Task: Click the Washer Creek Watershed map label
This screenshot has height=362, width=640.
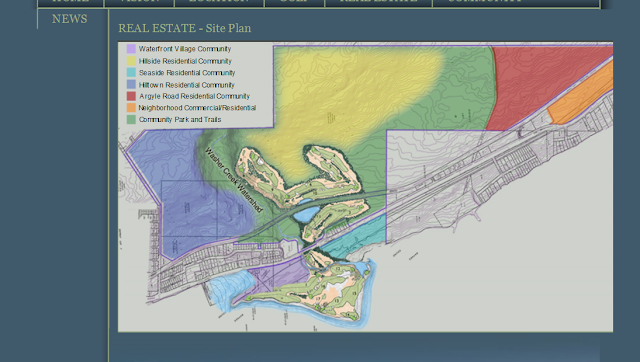Action: (x=233, y=180)
